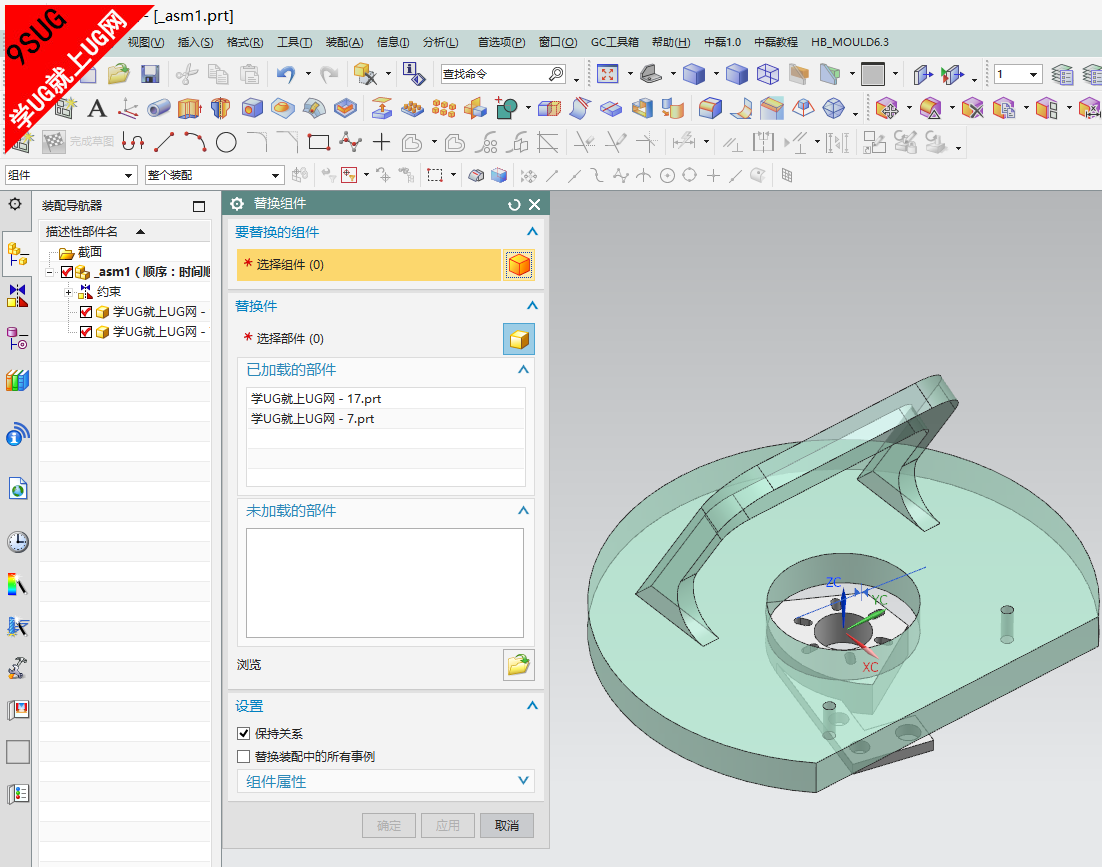Collapse the 替换件 section
This screenshot has width=1102, height=867.
532,305
